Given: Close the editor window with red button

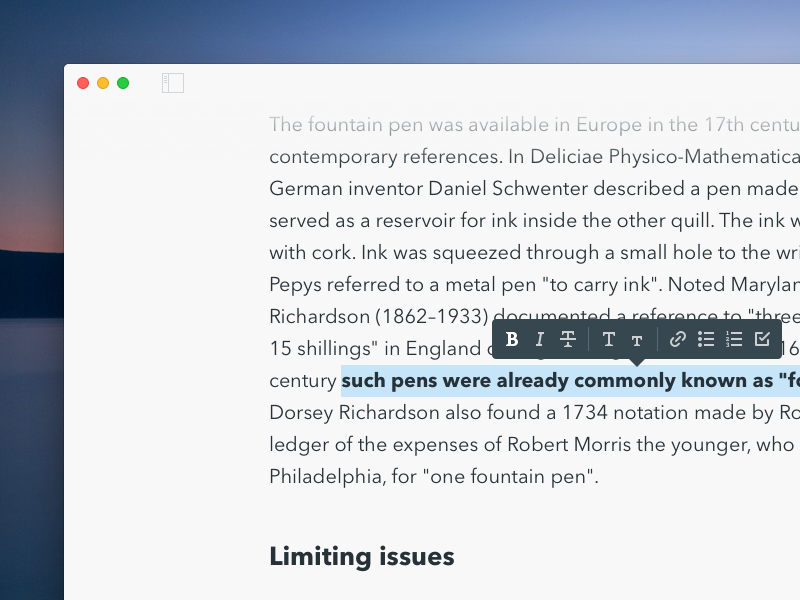Looking at the screenshot, I should [83, 83].
